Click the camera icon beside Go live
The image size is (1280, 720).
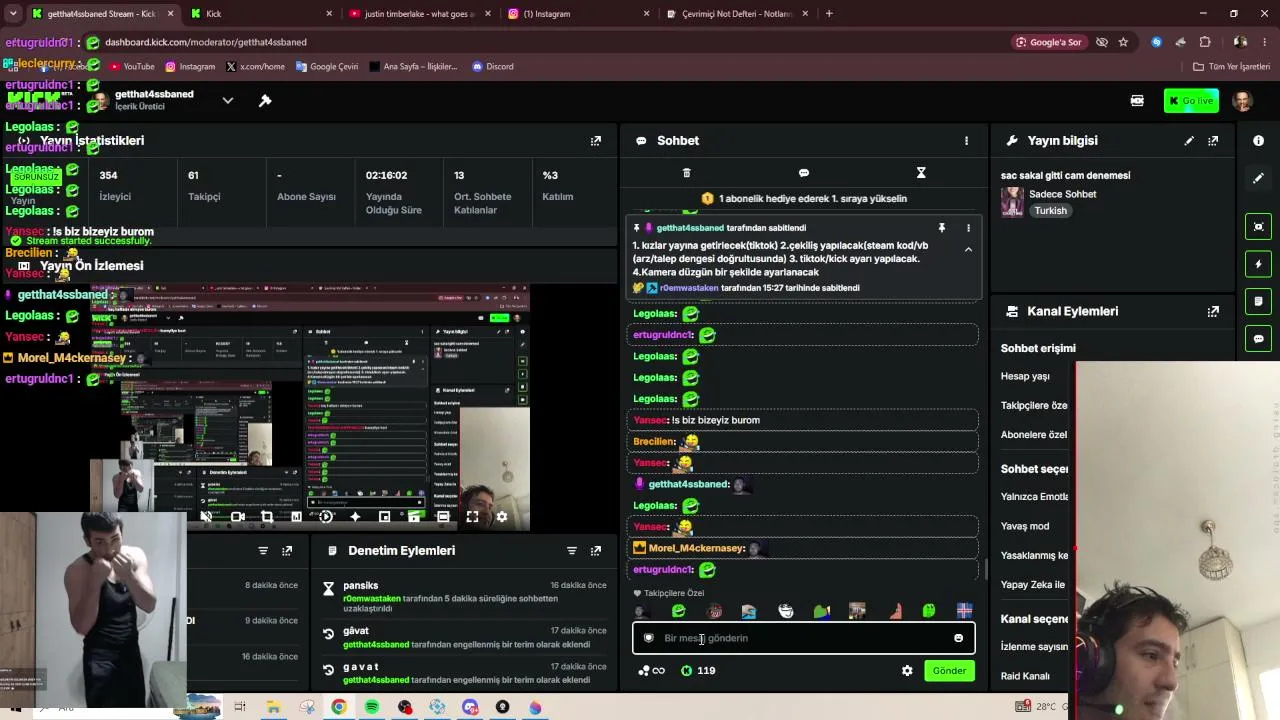click(x=1137, y=100)
